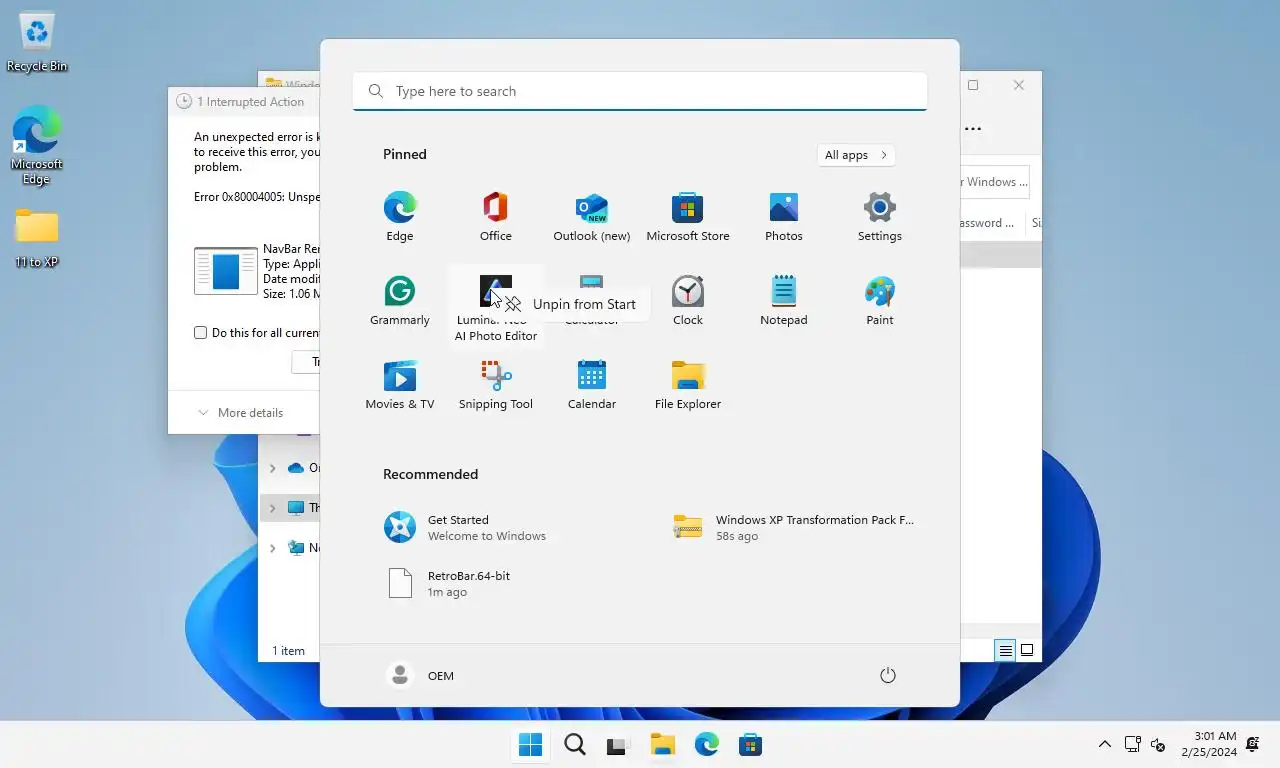
Task: Select the 11 to XP desktop folder
Action: tap(37, 238)
